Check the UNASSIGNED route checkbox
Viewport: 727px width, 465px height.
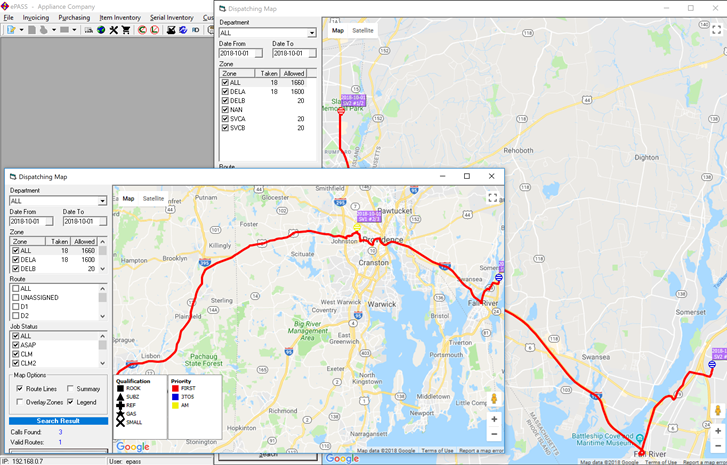[16, 298]
